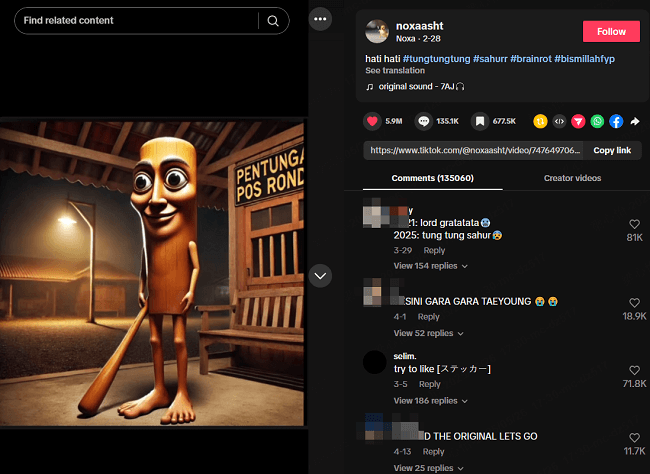Click the 5.9M likes count

coord(393,121)
